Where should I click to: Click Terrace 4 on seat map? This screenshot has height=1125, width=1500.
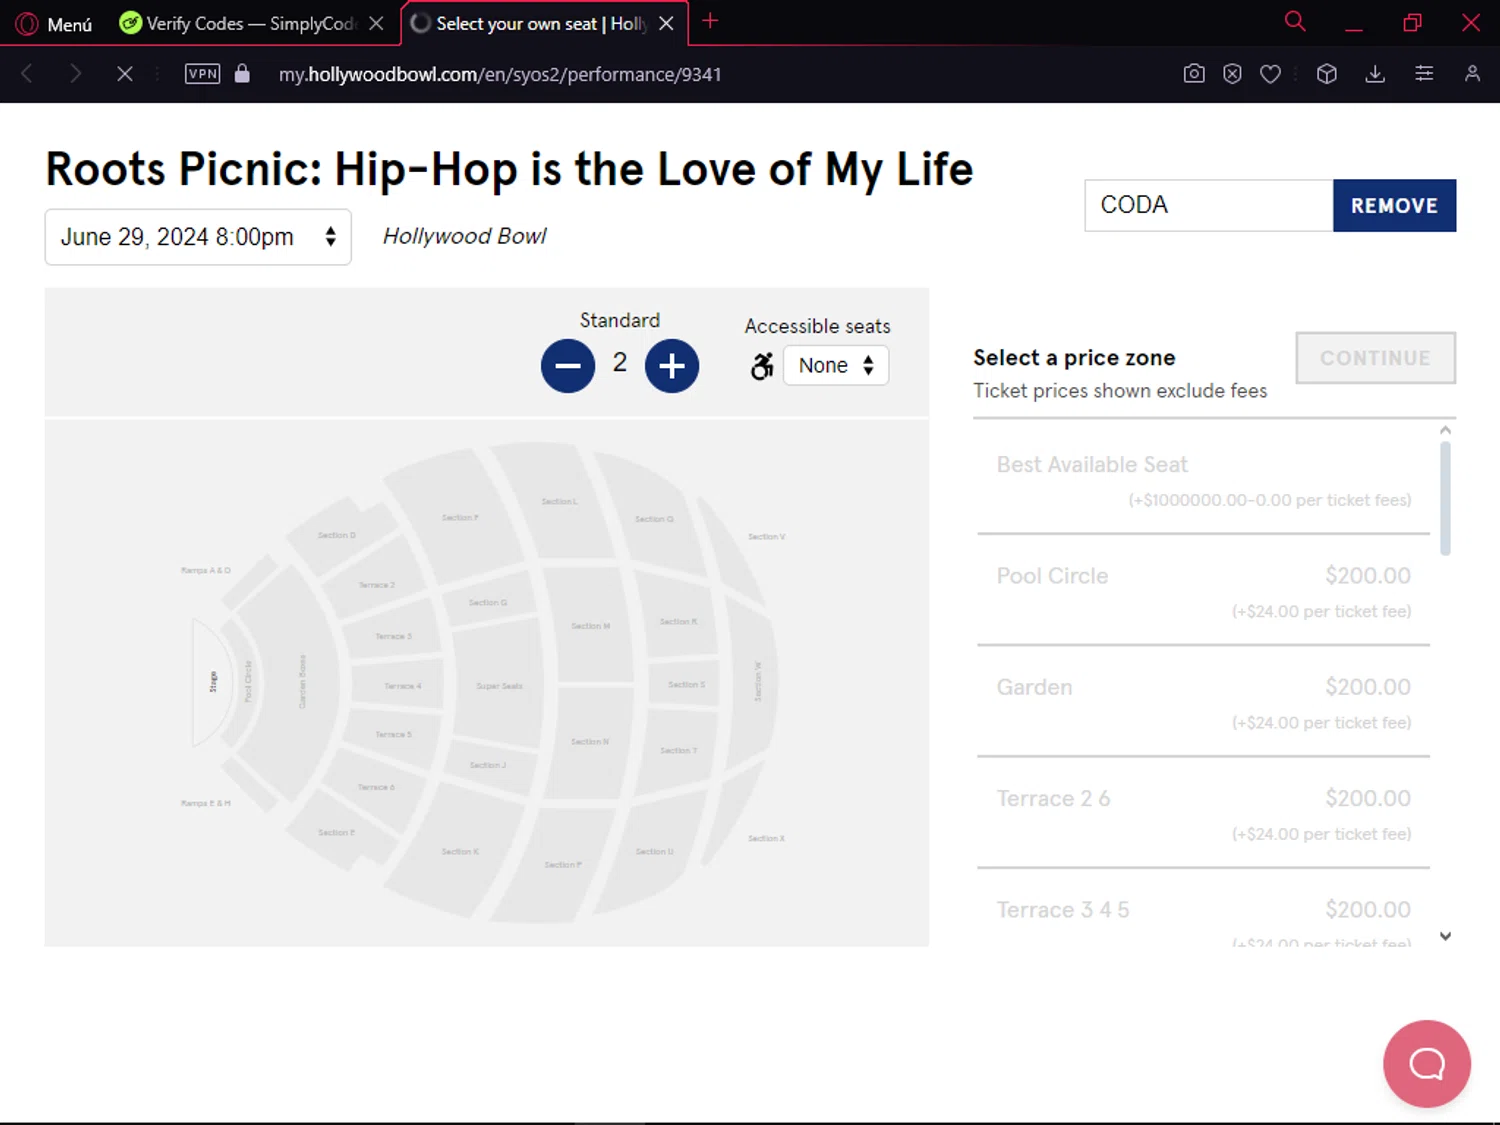pos(403,686)
